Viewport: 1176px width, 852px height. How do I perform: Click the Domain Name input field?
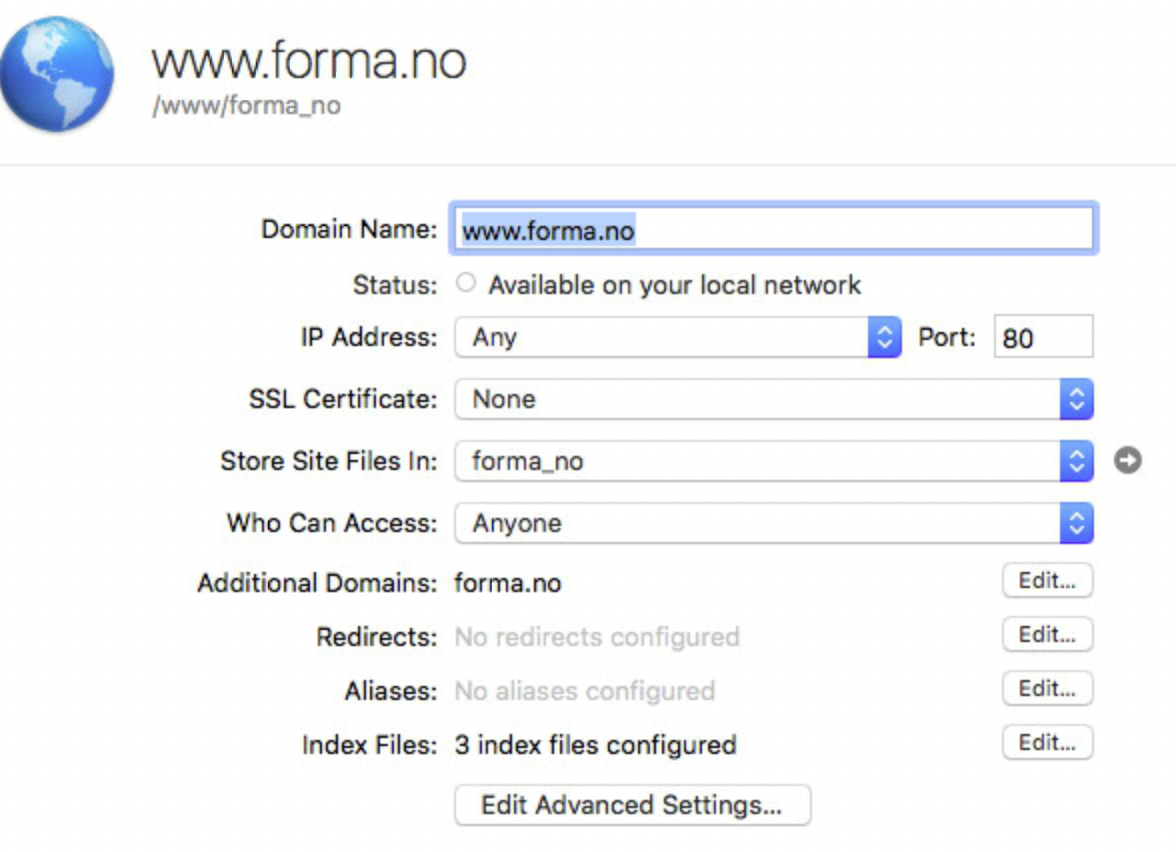[x=773, y=229]
